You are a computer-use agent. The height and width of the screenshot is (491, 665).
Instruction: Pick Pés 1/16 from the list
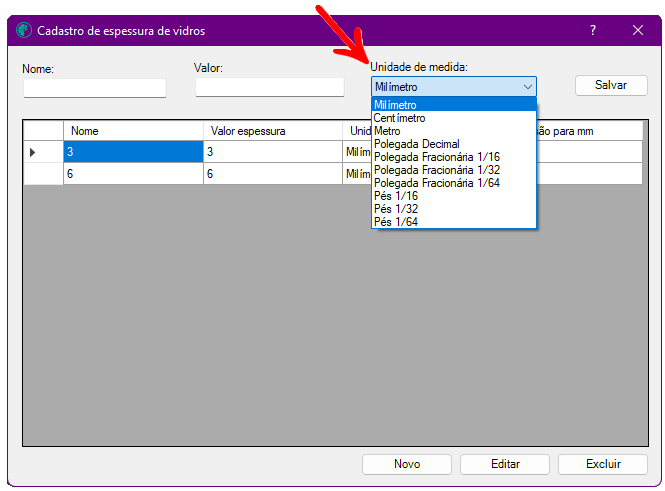coord(454,196)
